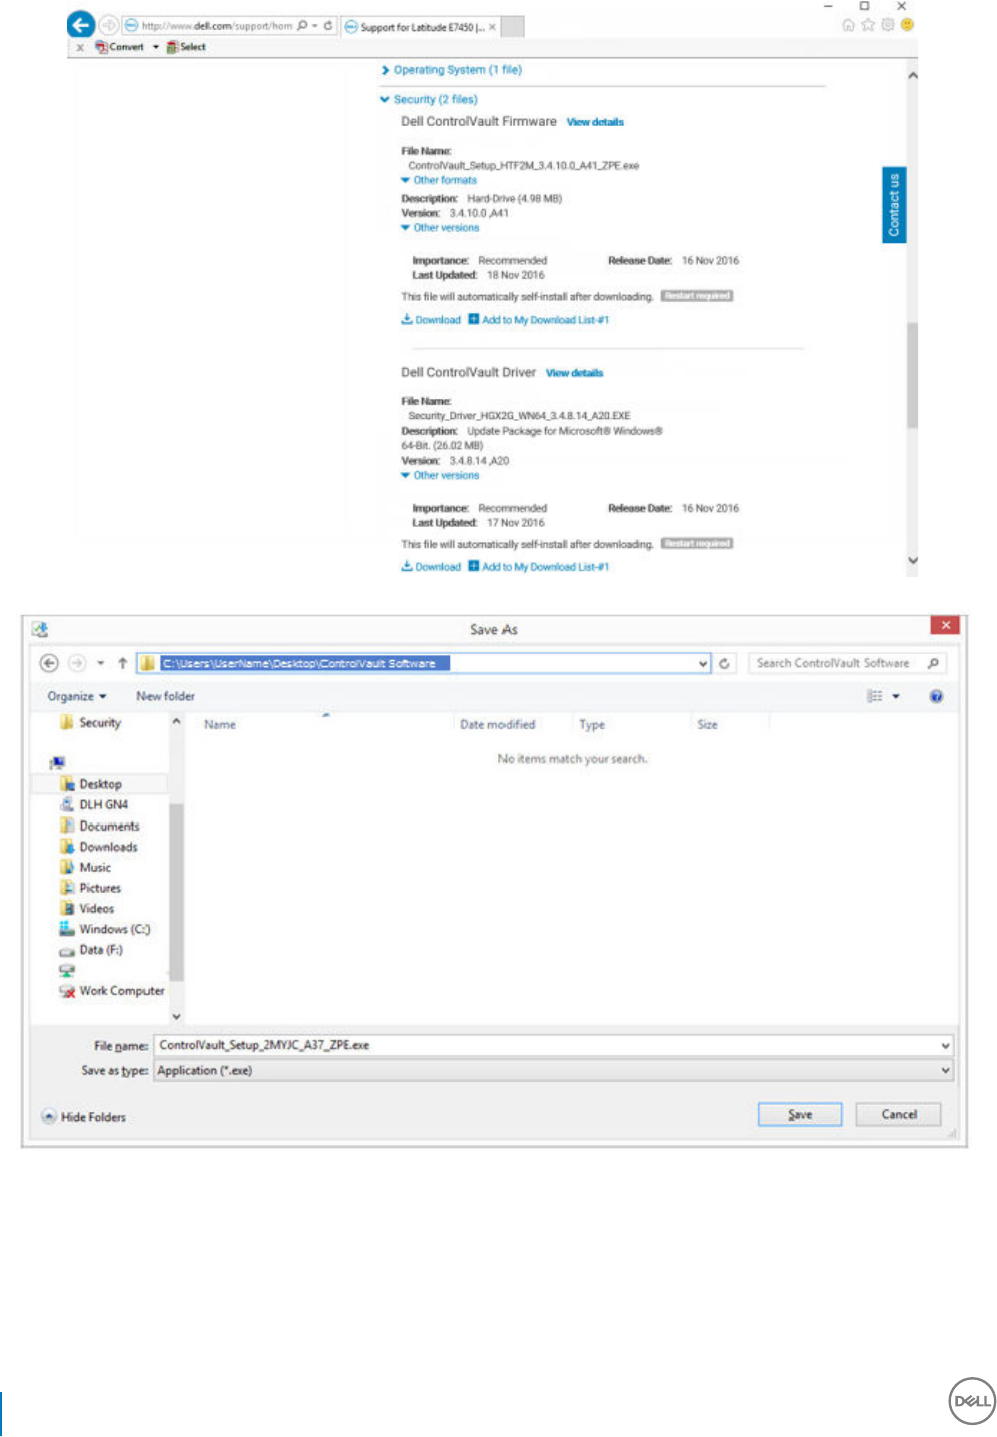Add ControlVault Firmware to My Download List
This screenshot has width=997, height=1437.
[539, 320]
